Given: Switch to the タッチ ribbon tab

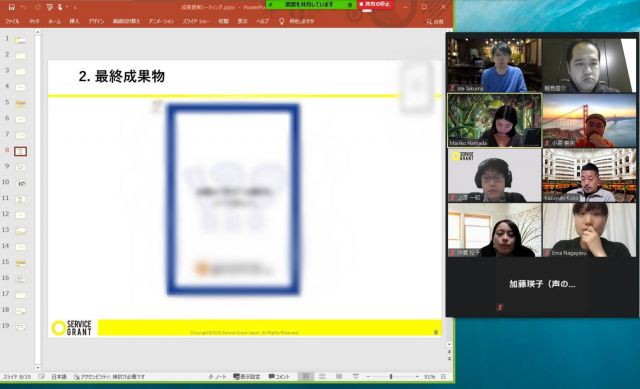Looking at the screenshot, I should point(35,21).
